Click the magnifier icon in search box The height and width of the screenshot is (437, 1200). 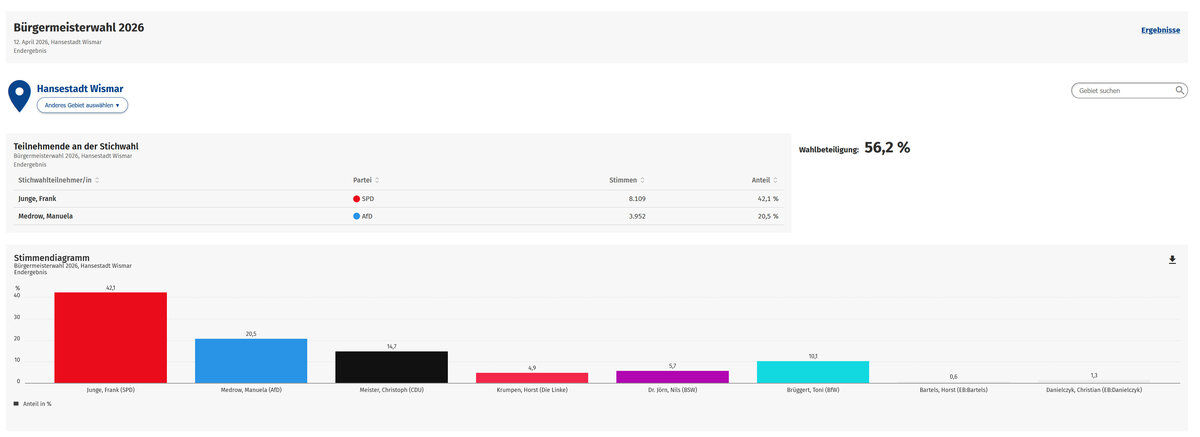pyautogui.click(x=1180, y=91)
